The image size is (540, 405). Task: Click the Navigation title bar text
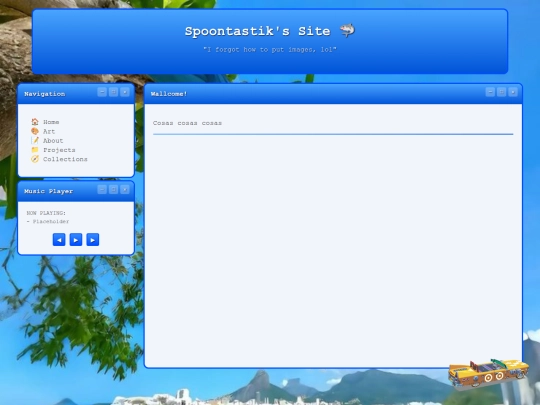coord(44,94)
